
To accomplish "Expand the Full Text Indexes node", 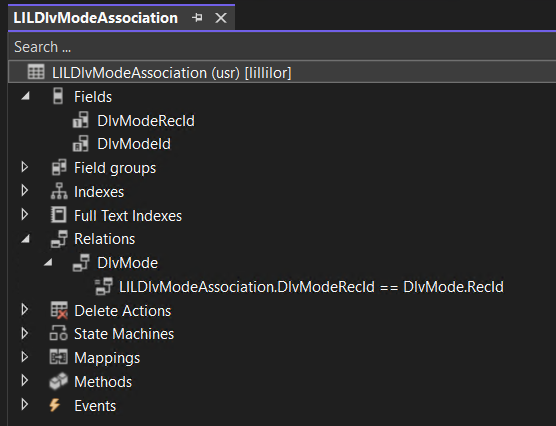I will [24, 215].
